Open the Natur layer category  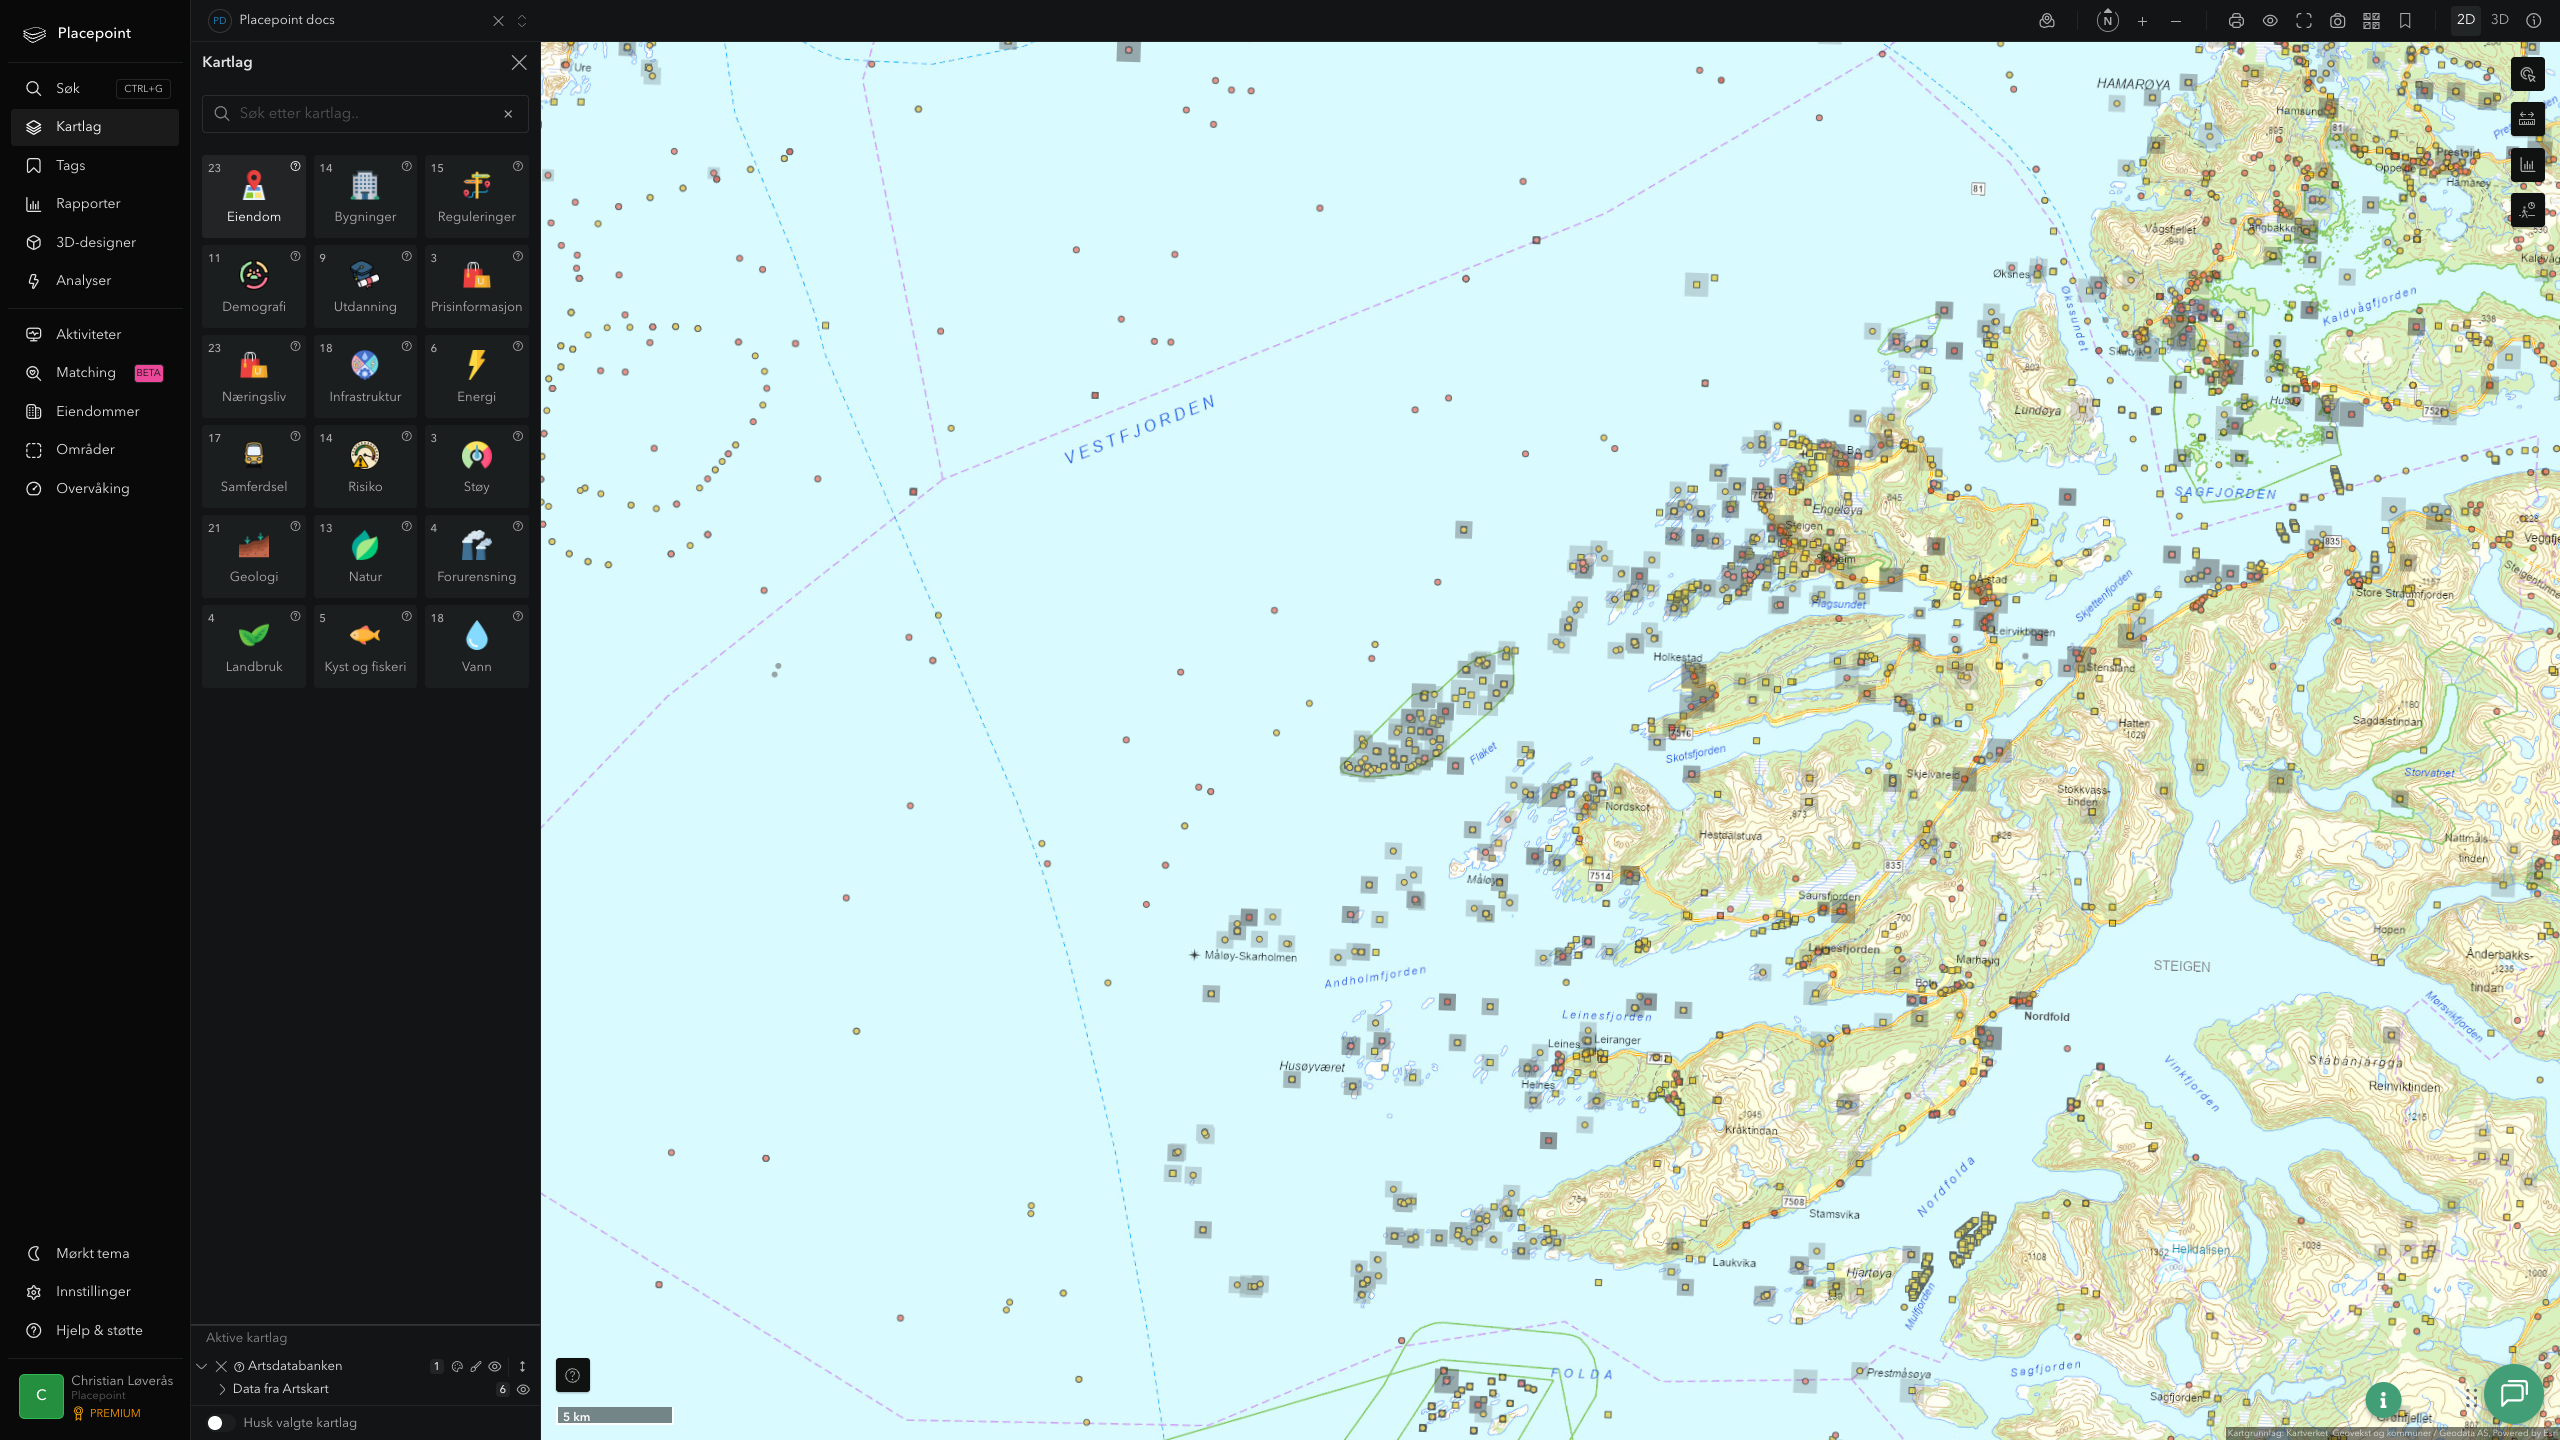click(365, 556)
